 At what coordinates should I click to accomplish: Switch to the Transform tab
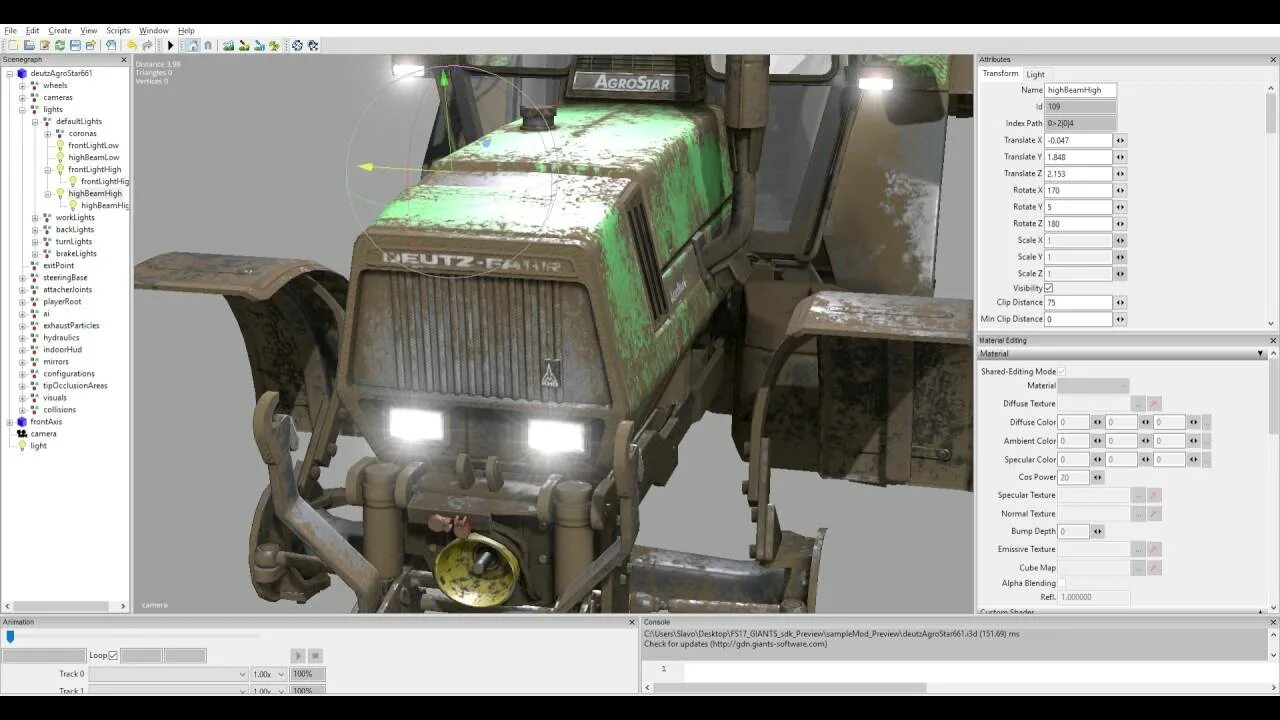click(1000, 74)
